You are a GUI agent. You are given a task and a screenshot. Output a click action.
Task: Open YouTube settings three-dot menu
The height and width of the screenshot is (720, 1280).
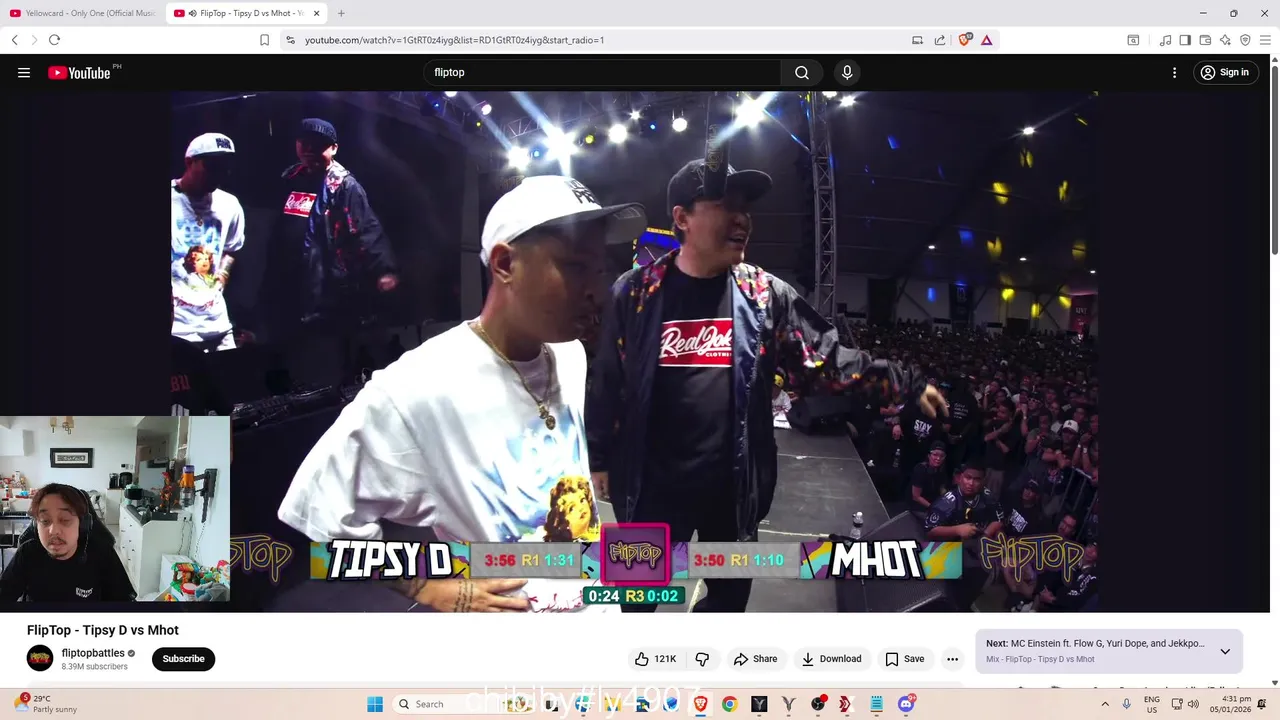[1175, 72]
